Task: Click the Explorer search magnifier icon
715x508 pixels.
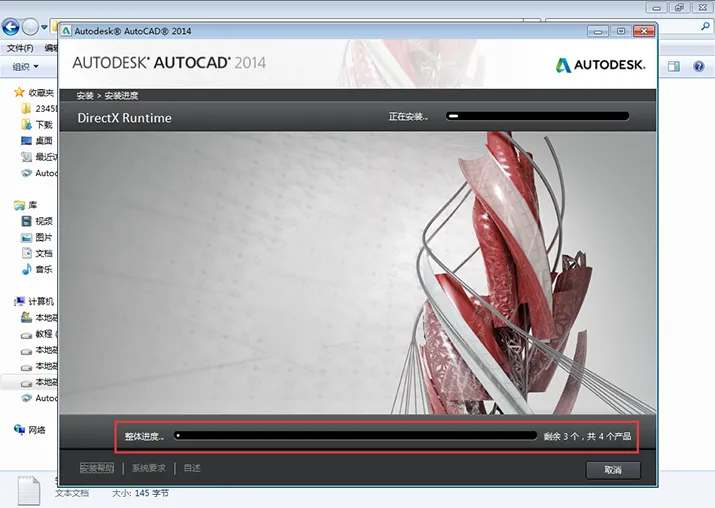Action: coord(705,27)
